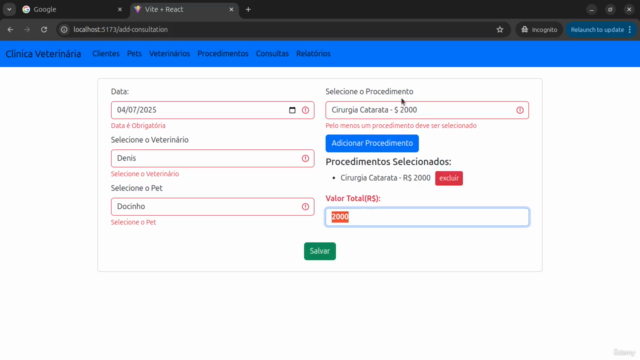Open the calendar picker in Data field
The width and height of the screenshot is (640, 360).
pyautogui.click(x=292, y=110)
